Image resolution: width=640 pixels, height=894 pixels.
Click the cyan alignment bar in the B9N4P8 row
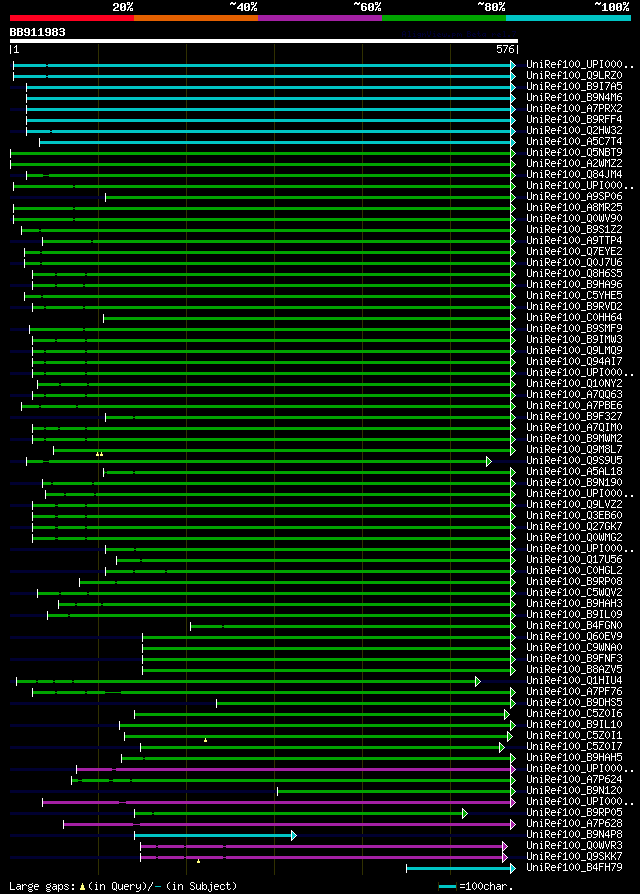tap(215, 835)
